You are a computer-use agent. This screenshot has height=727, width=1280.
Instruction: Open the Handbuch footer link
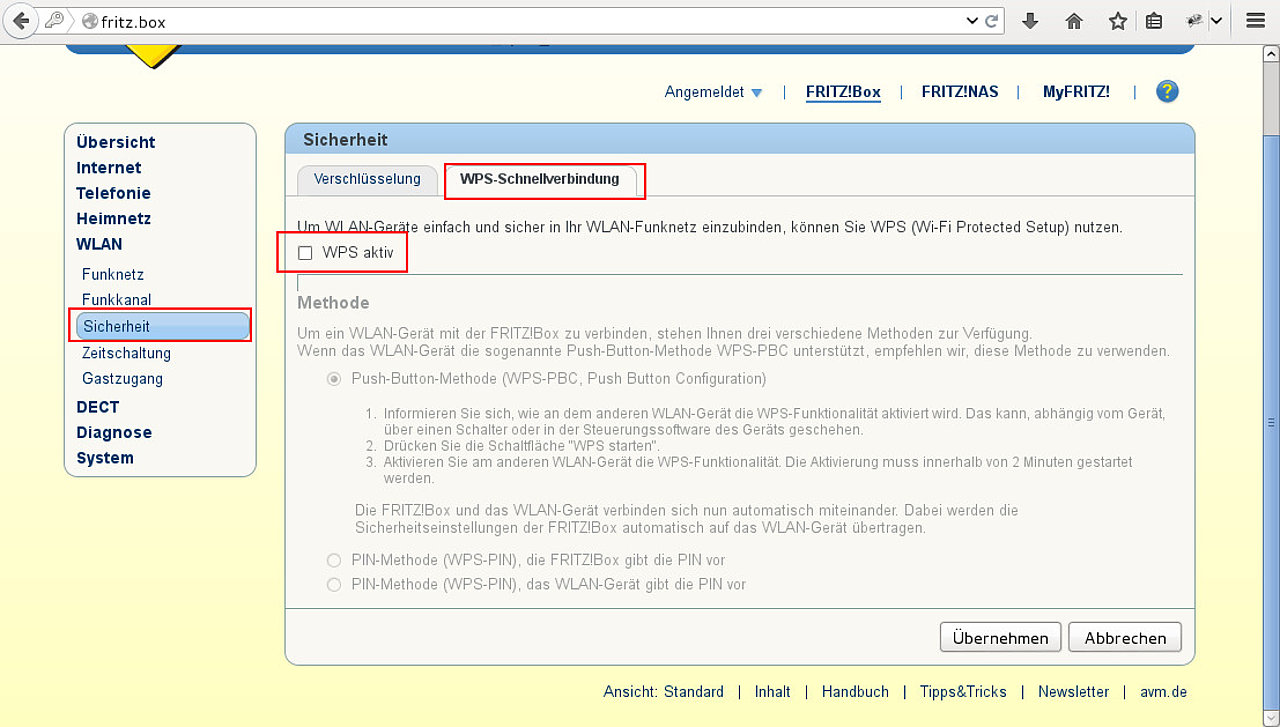point(855,692)
